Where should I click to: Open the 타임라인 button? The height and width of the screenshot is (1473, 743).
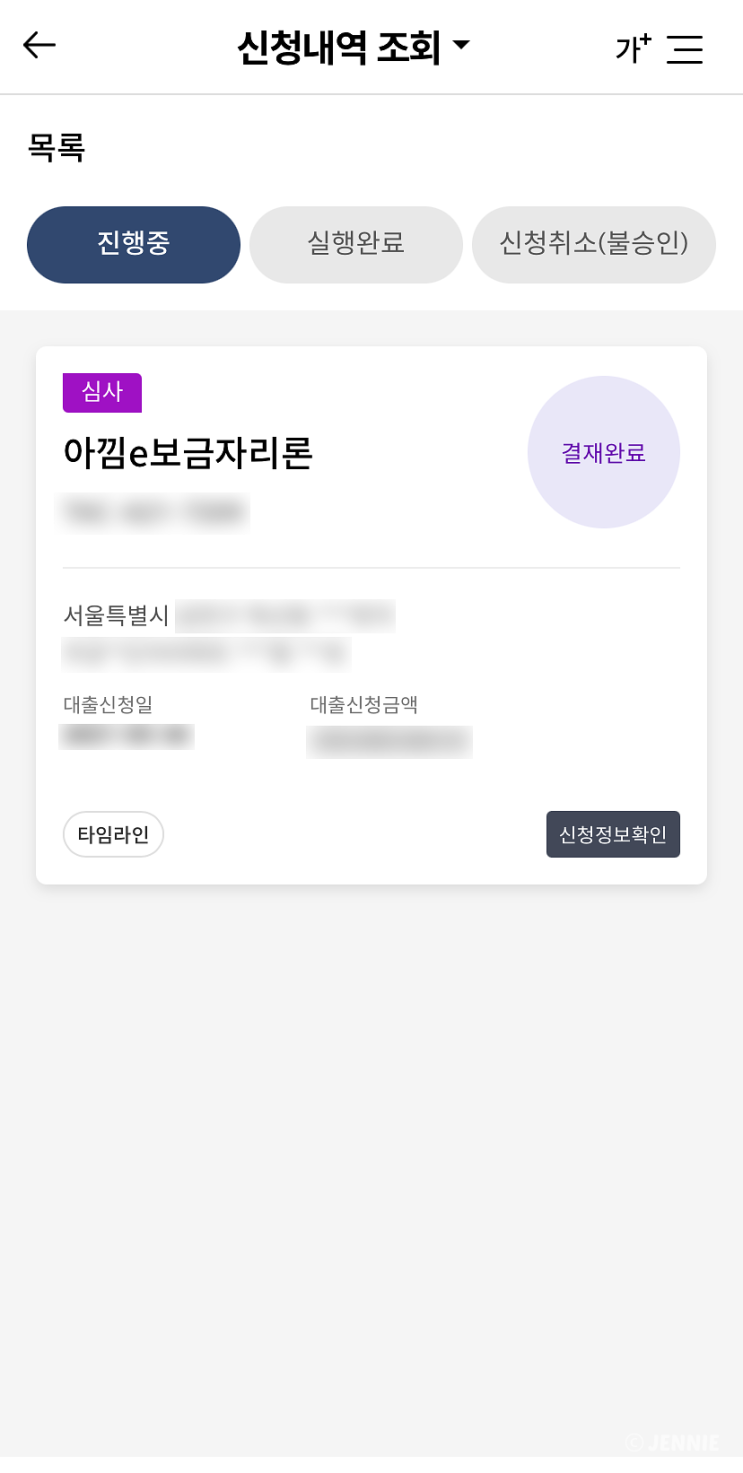point(113,834)
